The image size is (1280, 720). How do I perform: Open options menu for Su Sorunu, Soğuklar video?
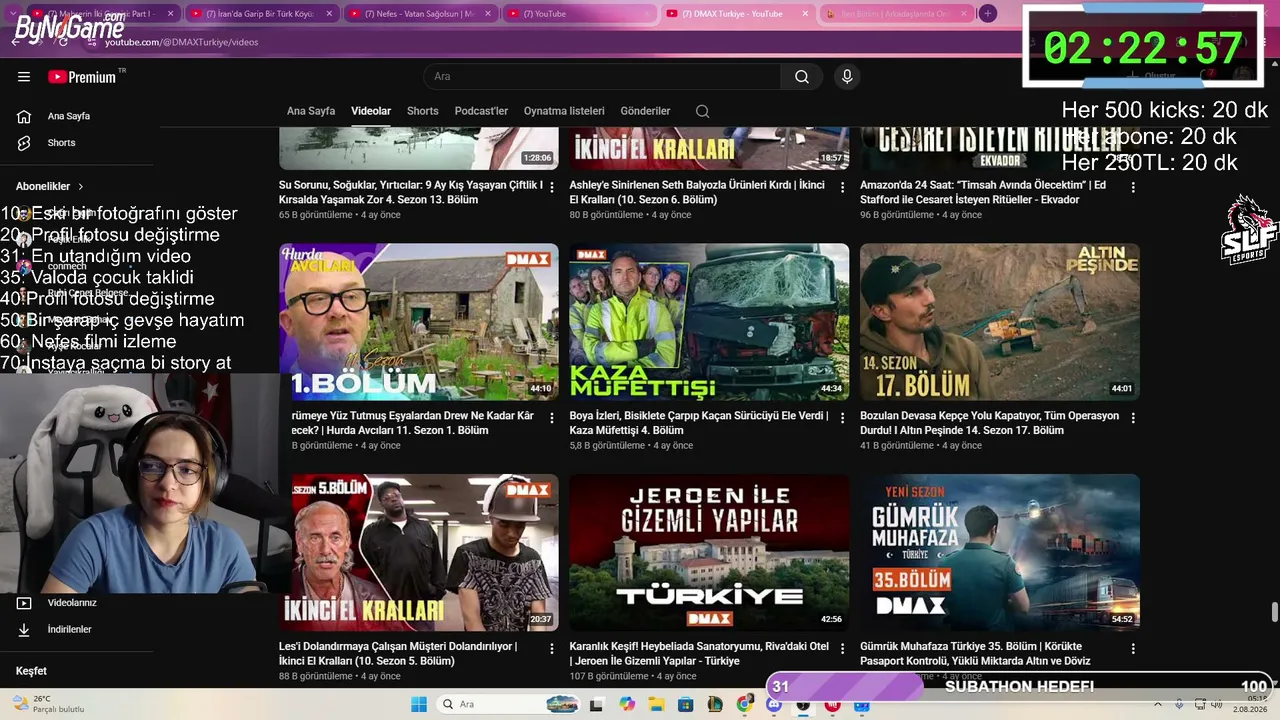click(551, 187)
